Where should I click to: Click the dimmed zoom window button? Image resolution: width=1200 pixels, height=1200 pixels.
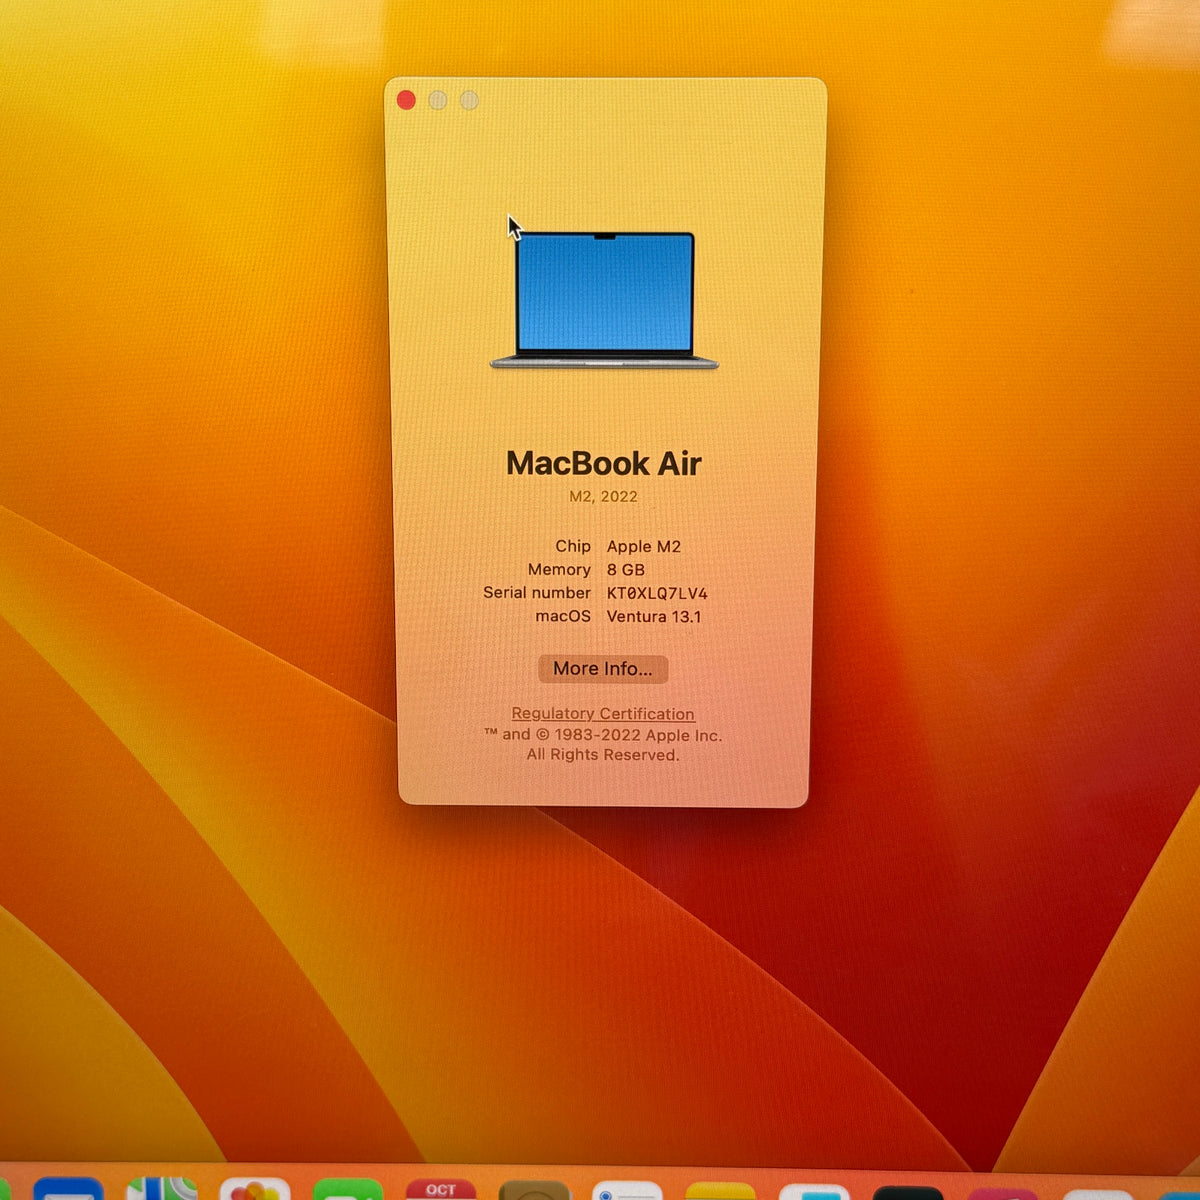tap(469, 101)
